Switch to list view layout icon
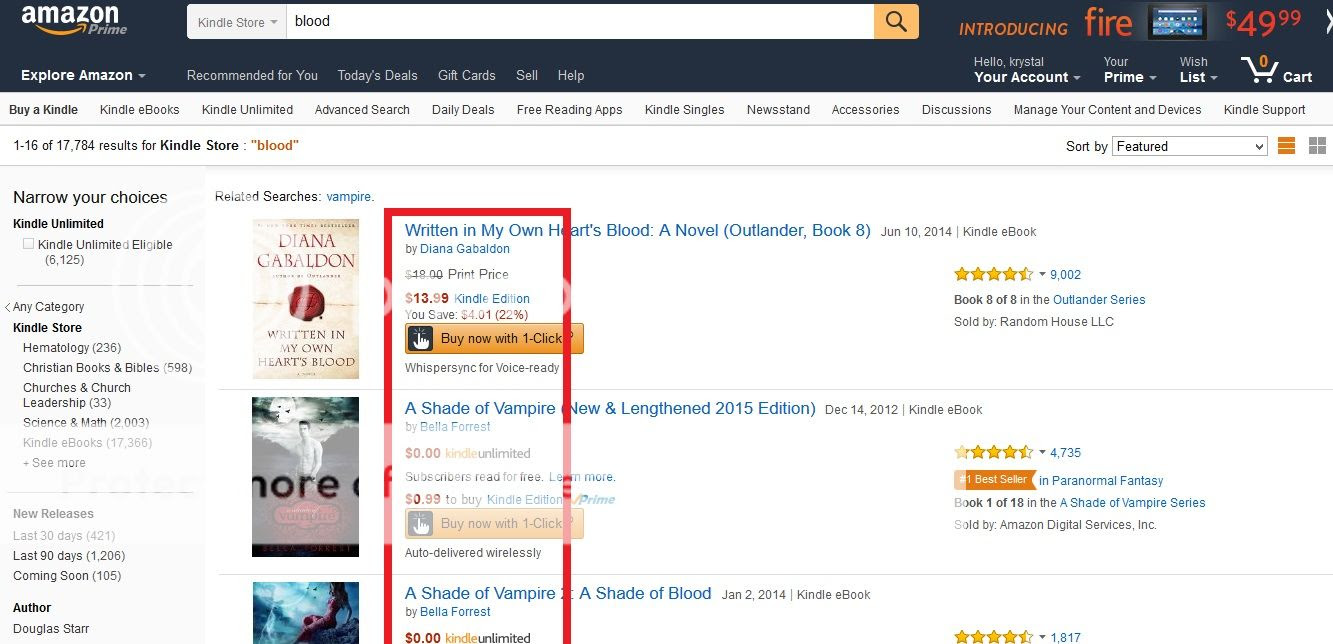The image size is (1333, 644). click(x=1287, y=146)
